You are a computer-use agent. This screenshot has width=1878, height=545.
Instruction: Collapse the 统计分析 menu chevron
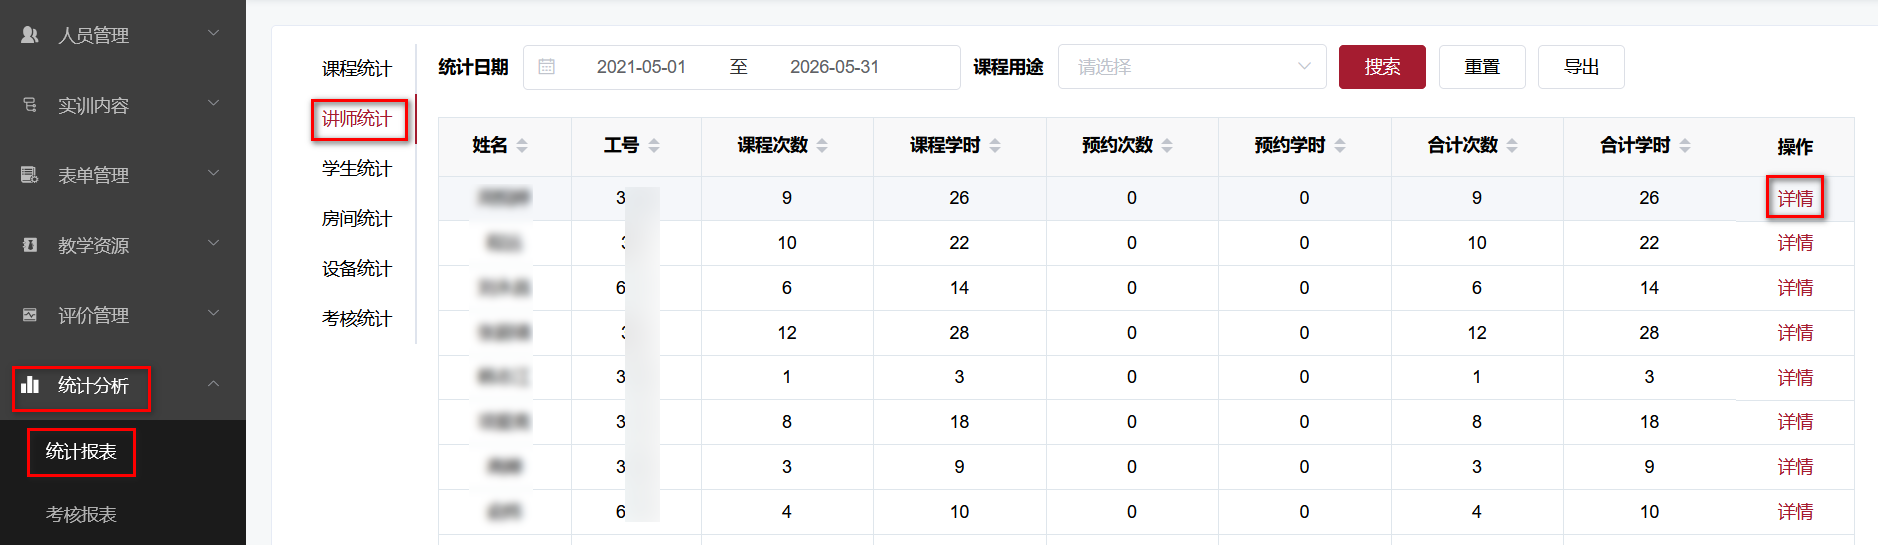point(213,384)
